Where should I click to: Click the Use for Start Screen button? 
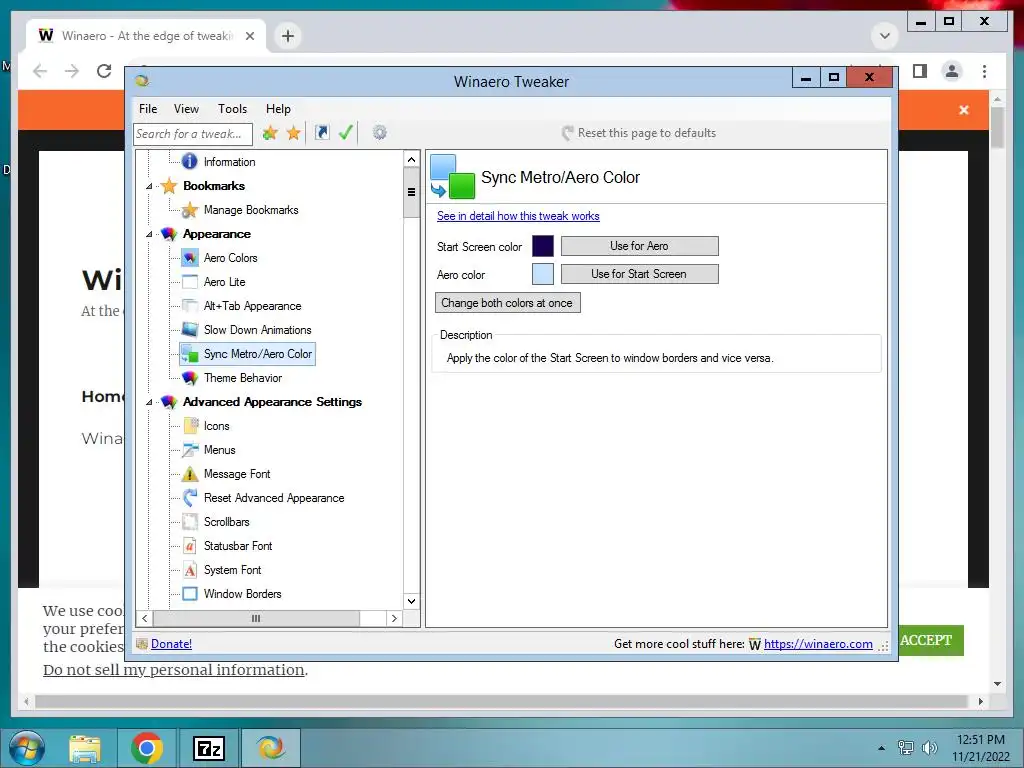click(639, 274)
